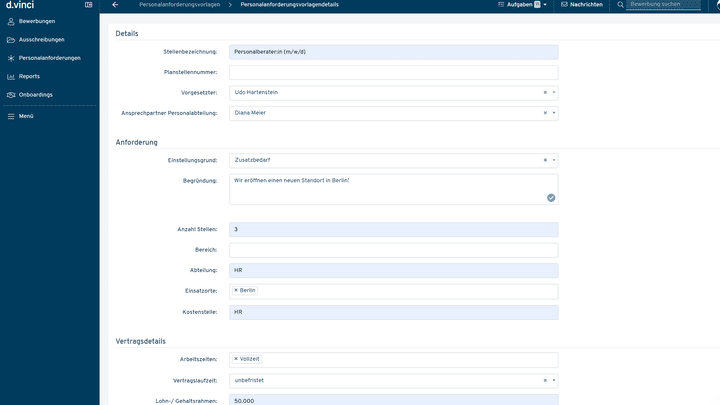Click the Ausschreibungen sidebar icon
The width and height of the screenshot is (720, 405).
click(10, 40)
